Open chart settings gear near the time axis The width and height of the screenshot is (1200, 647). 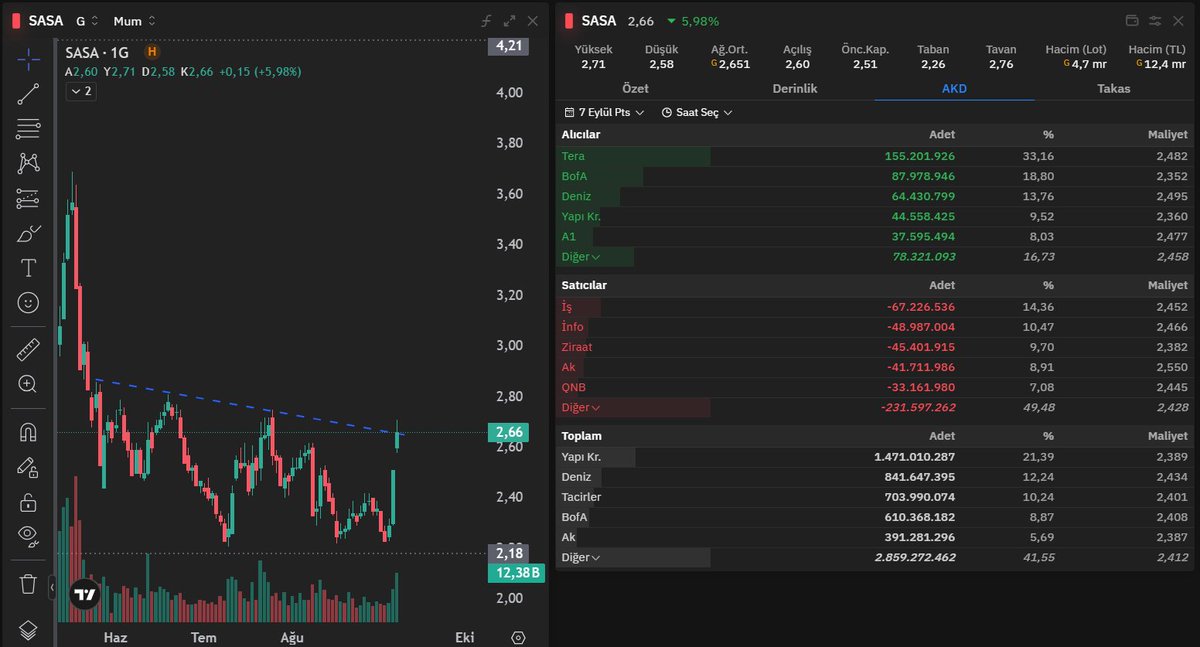(518, 637)
